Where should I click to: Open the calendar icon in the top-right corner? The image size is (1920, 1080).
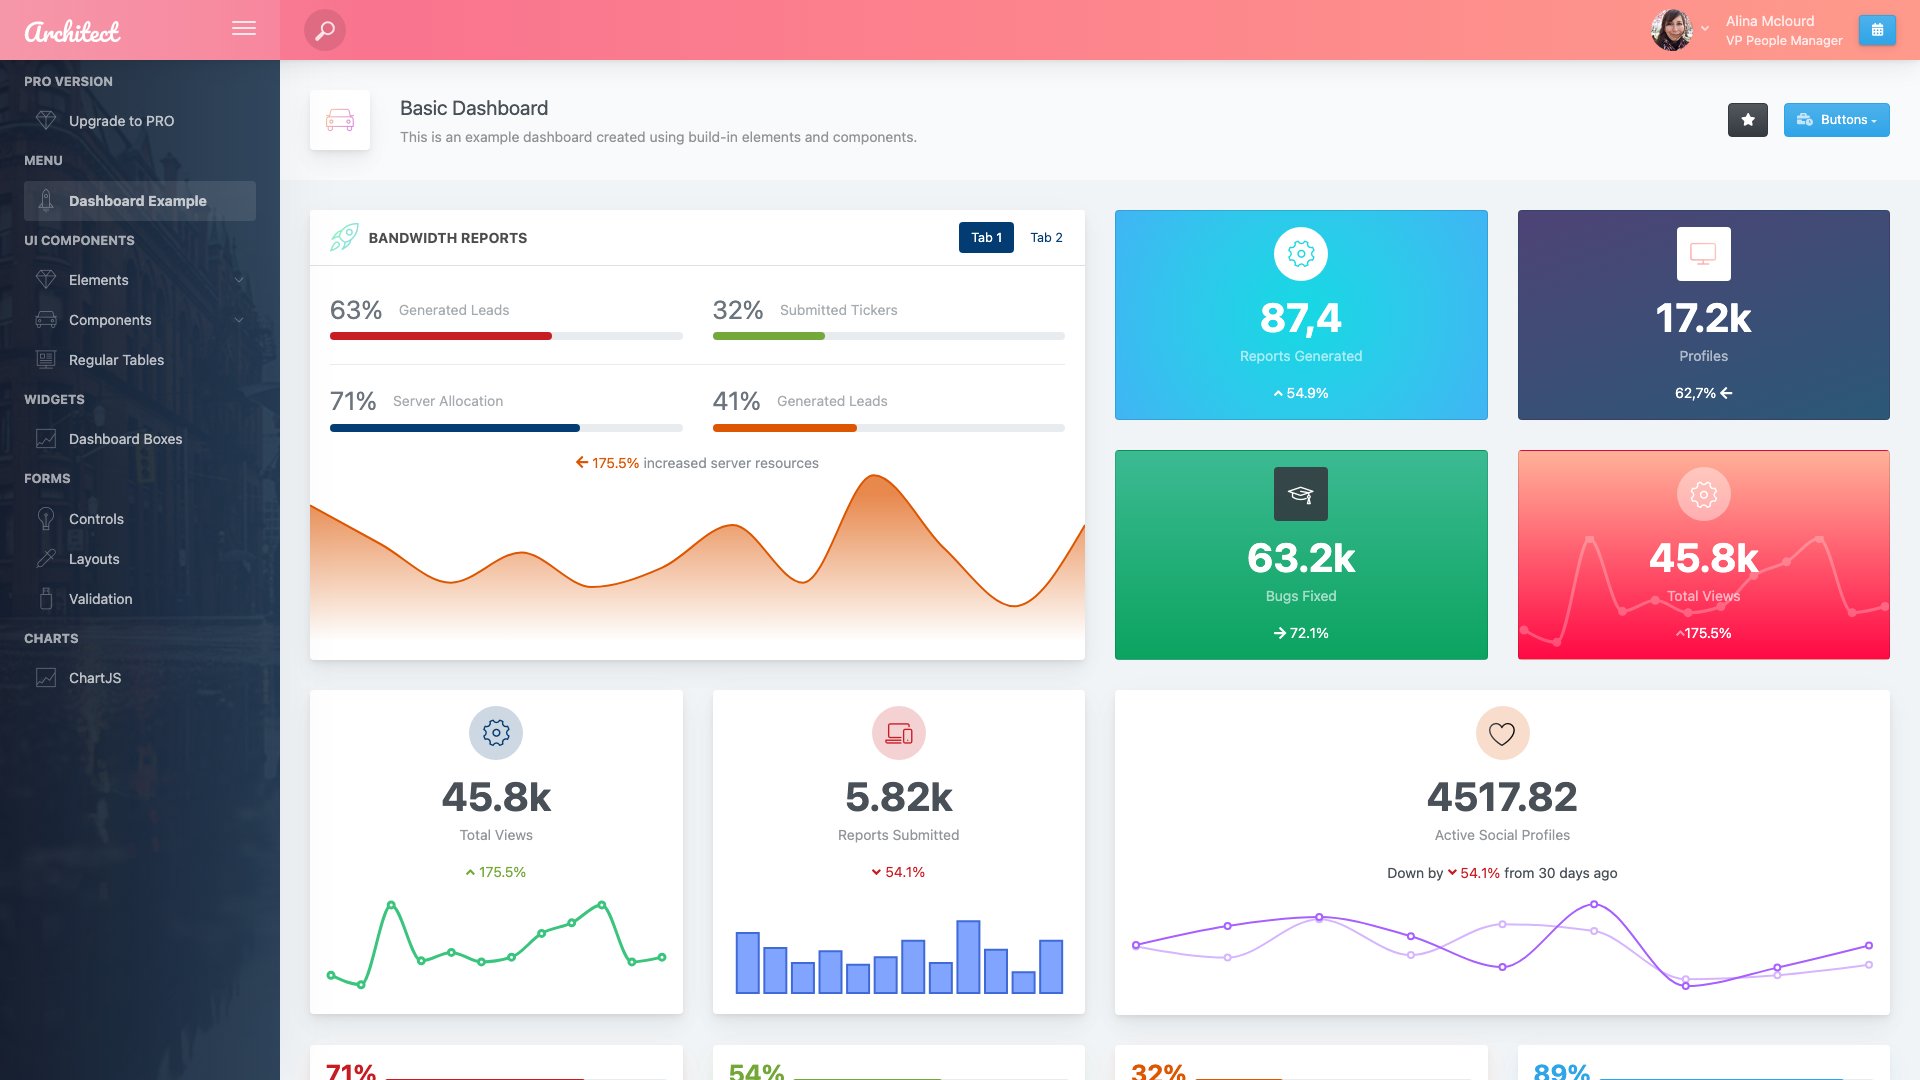1877,30
